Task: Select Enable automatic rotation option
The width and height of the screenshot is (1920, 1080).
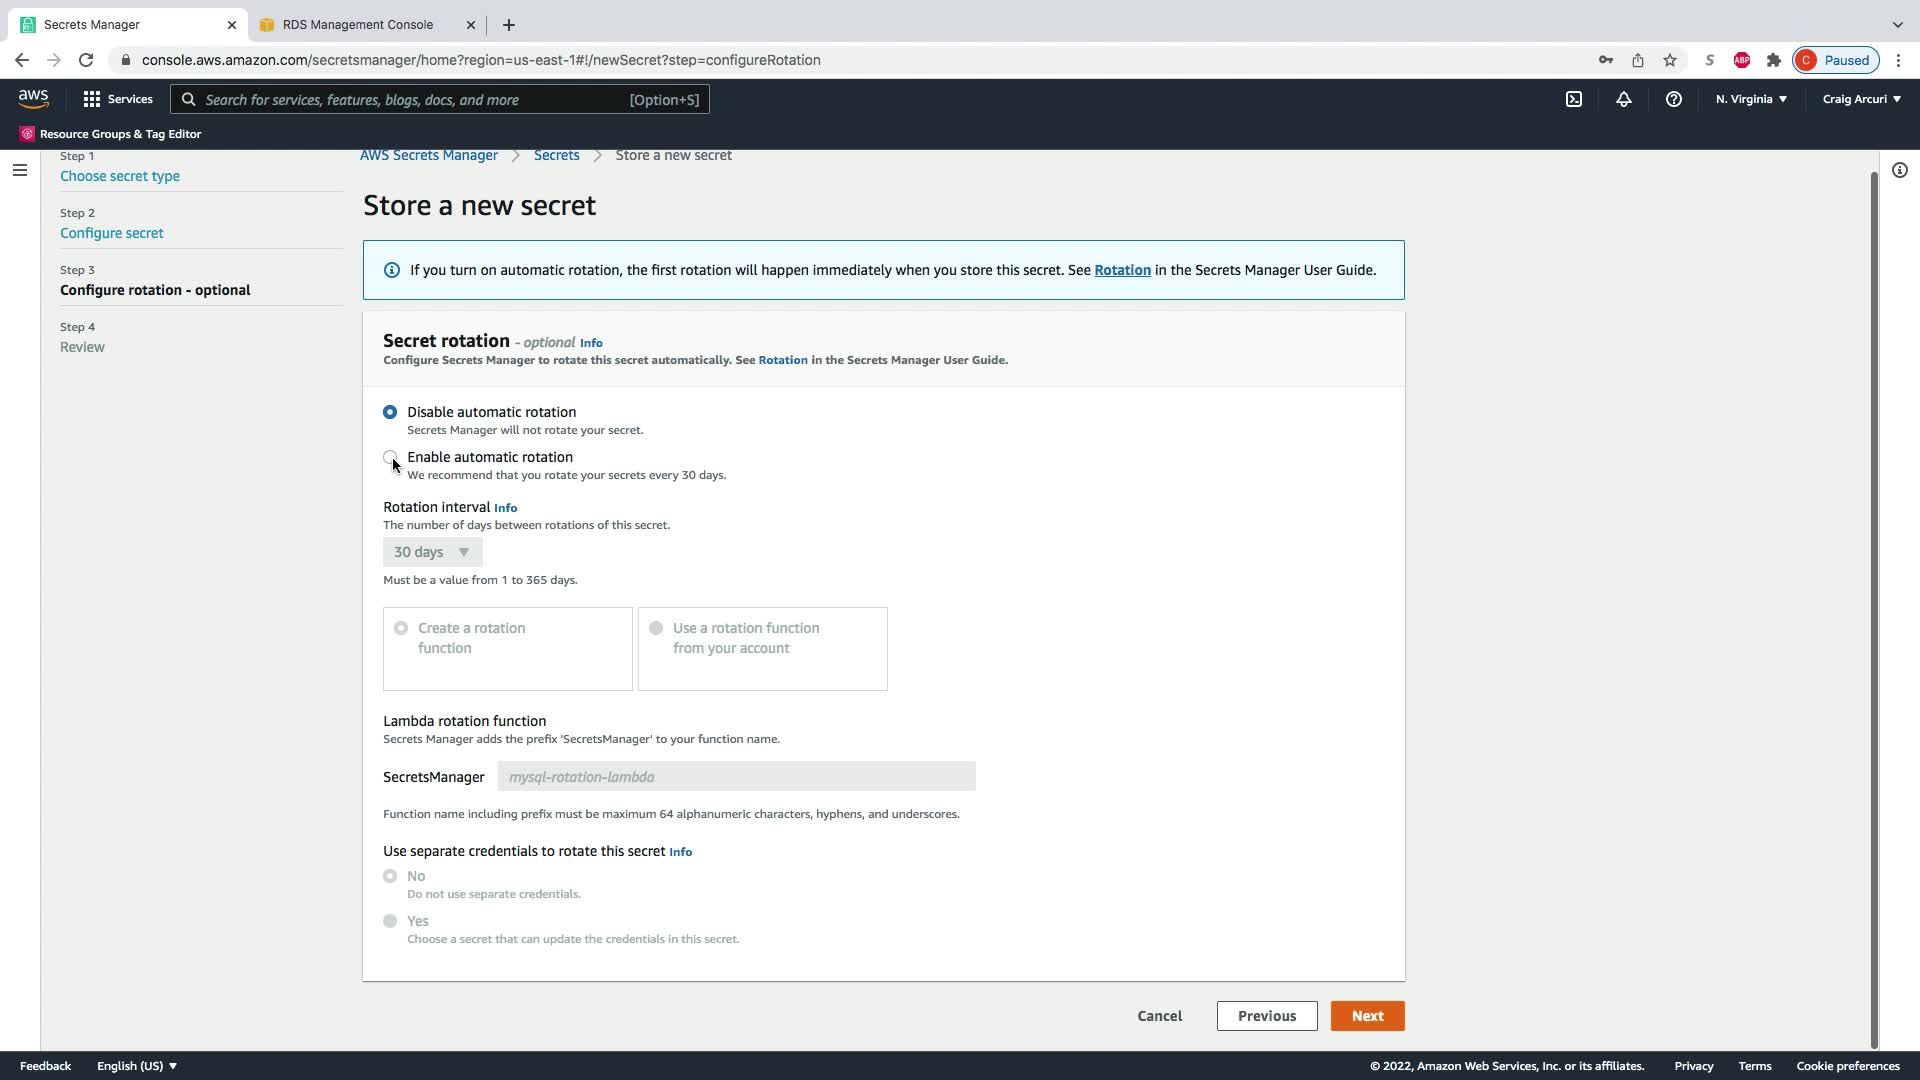Action: (x=390, y=457)
